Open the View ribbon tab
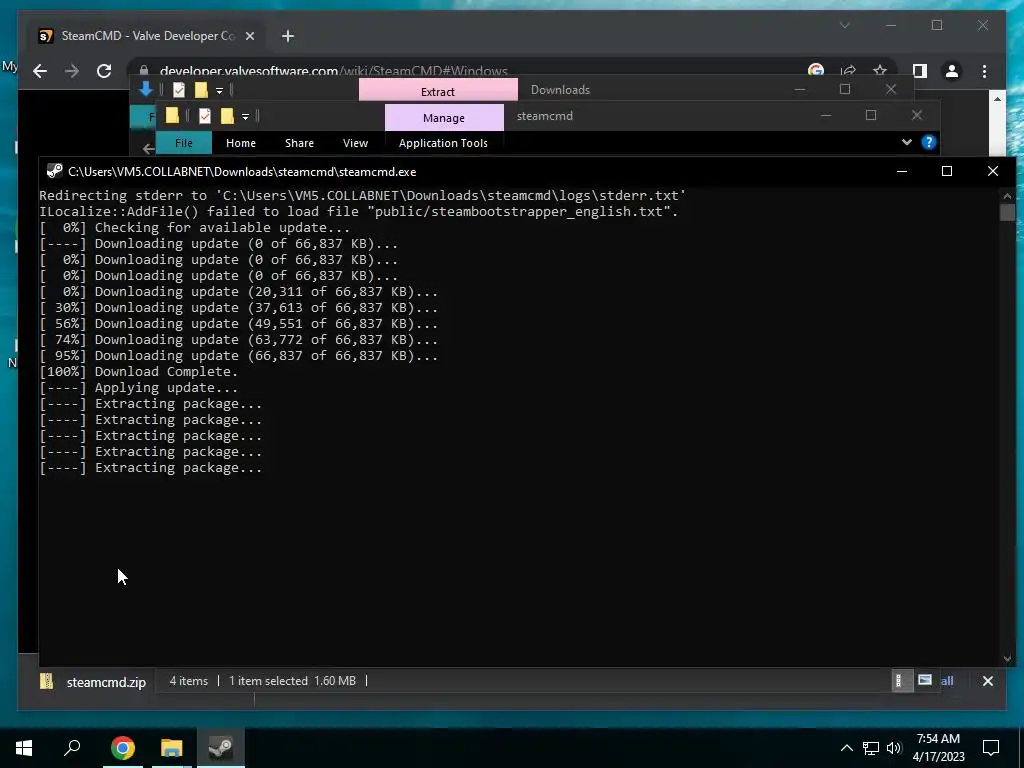The height and width of the screenshot is (768, 1024). tap(355, 143)
